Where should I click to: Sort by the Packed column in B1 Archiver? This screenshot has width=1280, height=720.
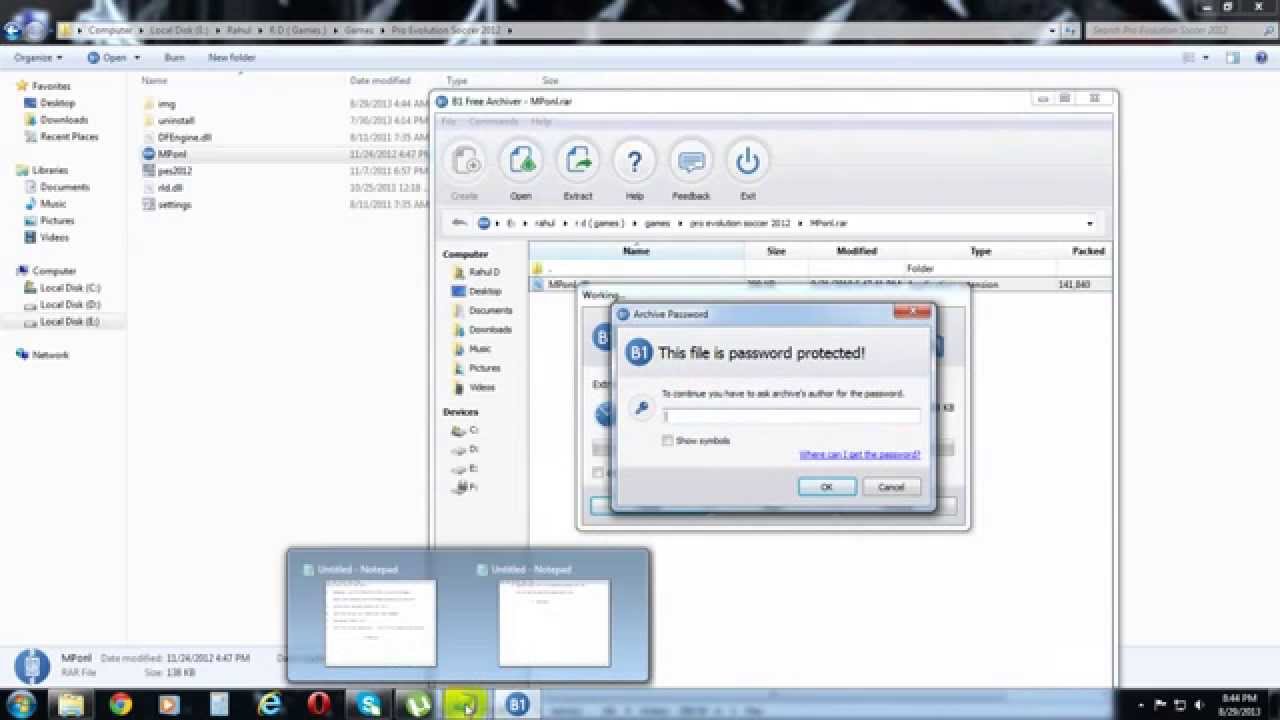click(1088, 251)
